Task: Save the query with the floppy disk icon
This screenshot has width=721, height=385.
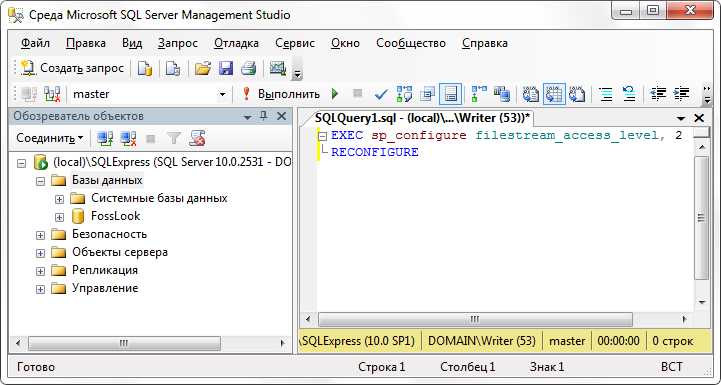Action: coord(226,69)
